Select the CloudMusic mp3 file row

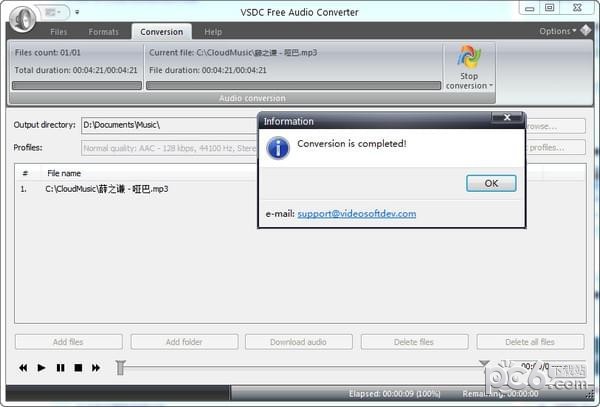click(136, 189)
